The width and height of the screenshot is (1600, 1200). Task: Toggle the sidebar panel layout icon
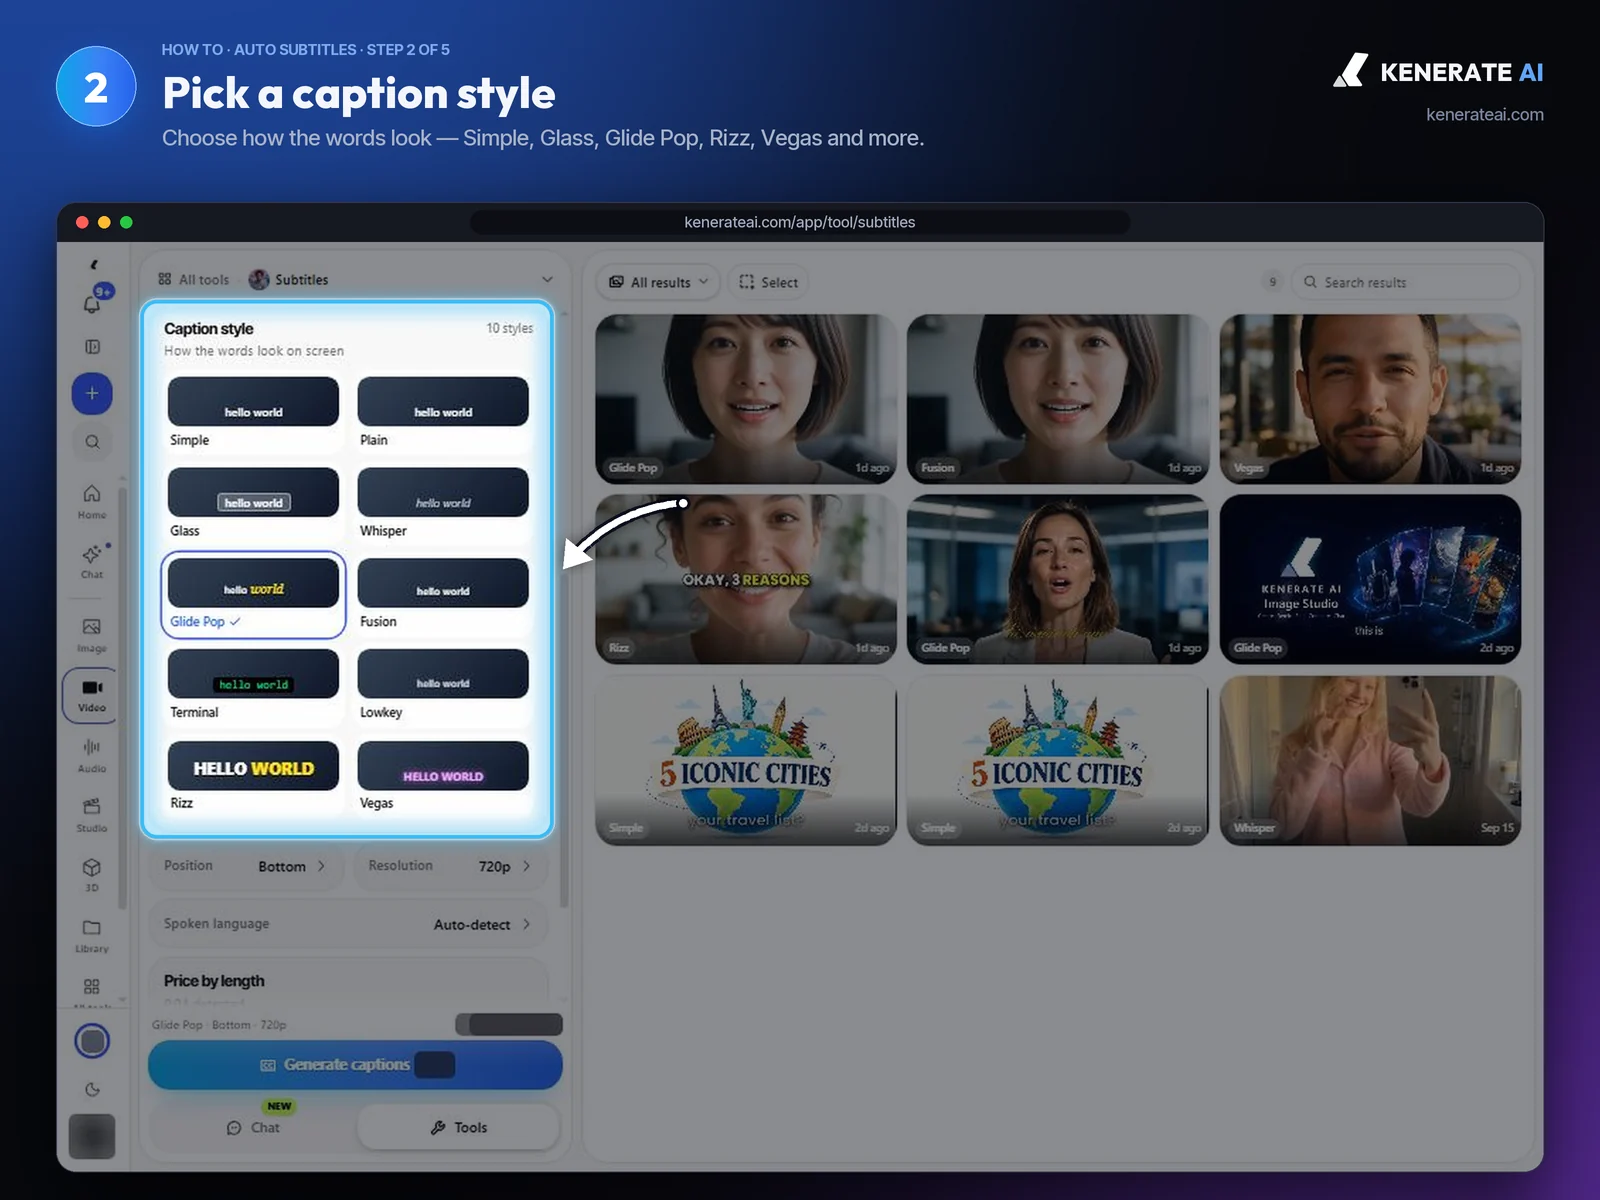point(92,347)
